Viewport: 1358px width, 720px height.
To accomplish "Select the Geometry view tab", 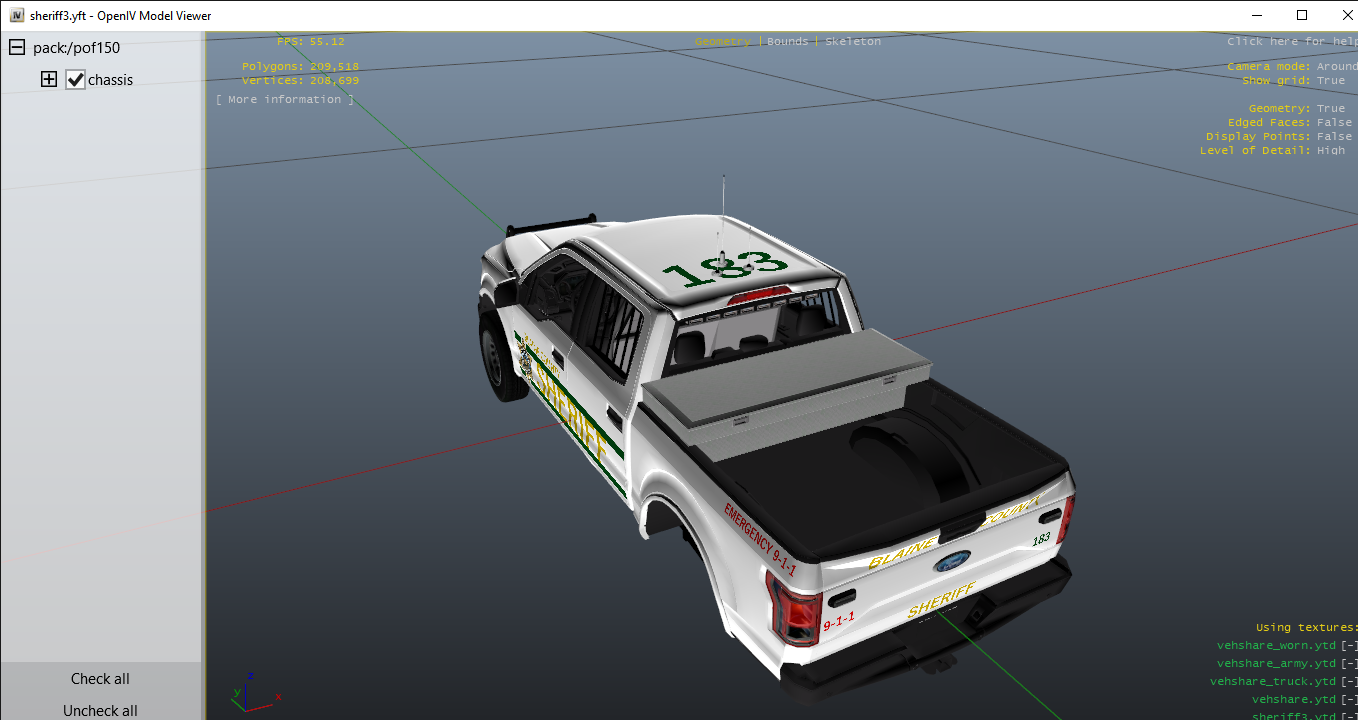I will 722,42.
